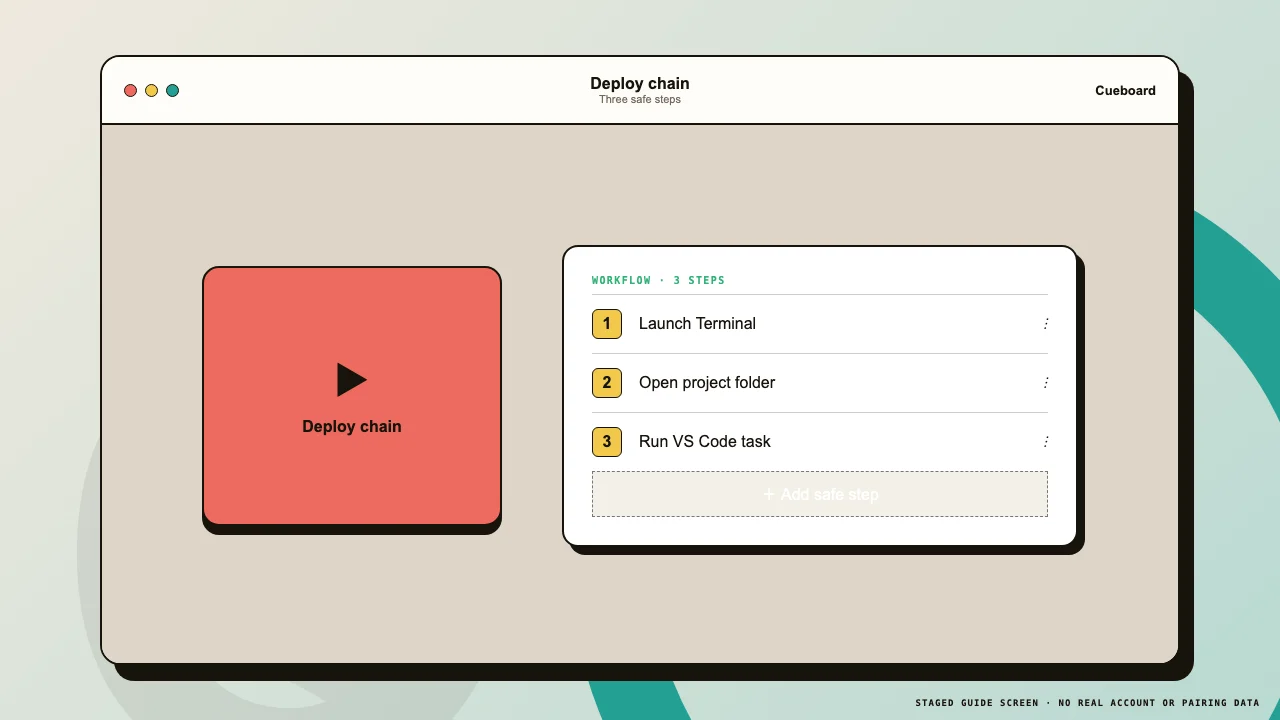Minimize the window with the yellow dot
1280x720 pixels.
click(x=151, y=91)
